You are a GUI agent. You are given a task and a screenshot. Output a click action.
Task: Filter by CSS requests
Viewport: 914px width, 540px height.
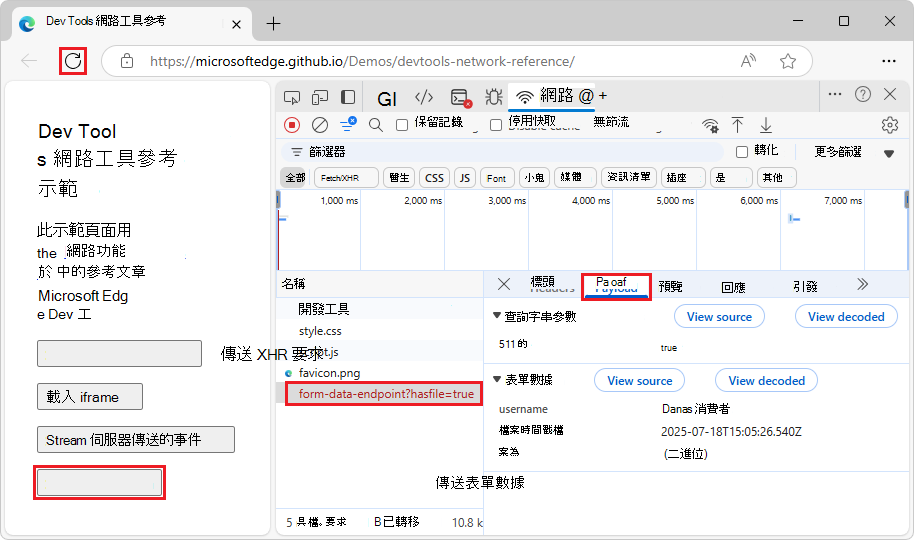click(x=434, y=178)
